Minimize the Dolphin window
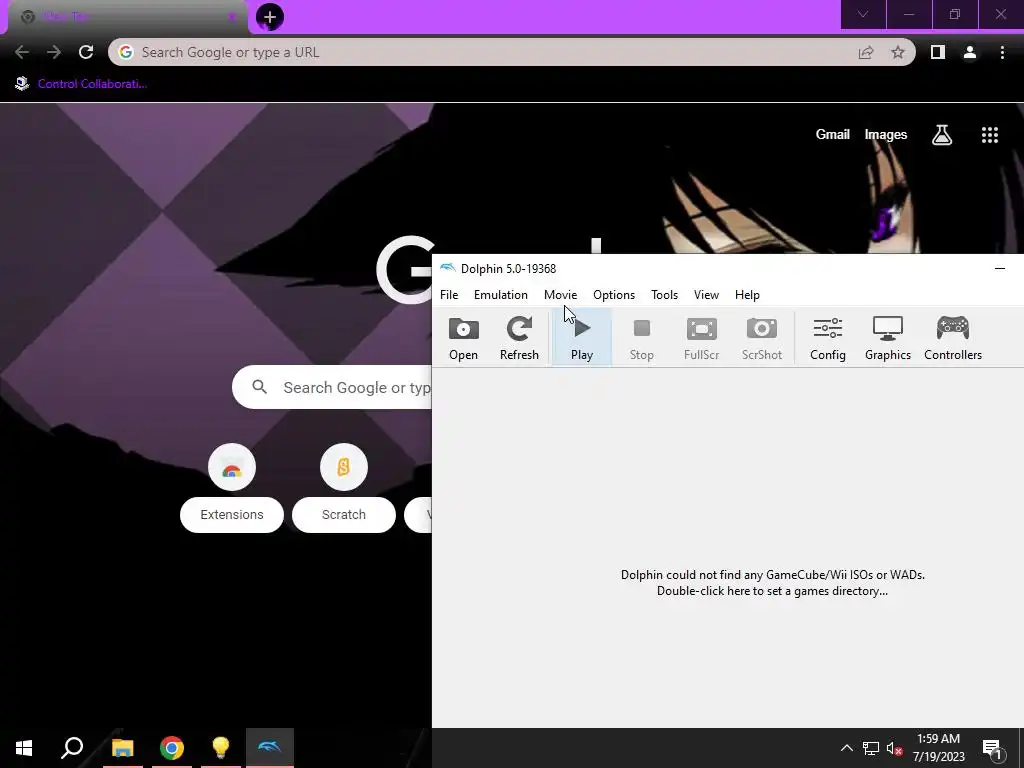The image size is (1024, 768). click(x=1000, y=268)
